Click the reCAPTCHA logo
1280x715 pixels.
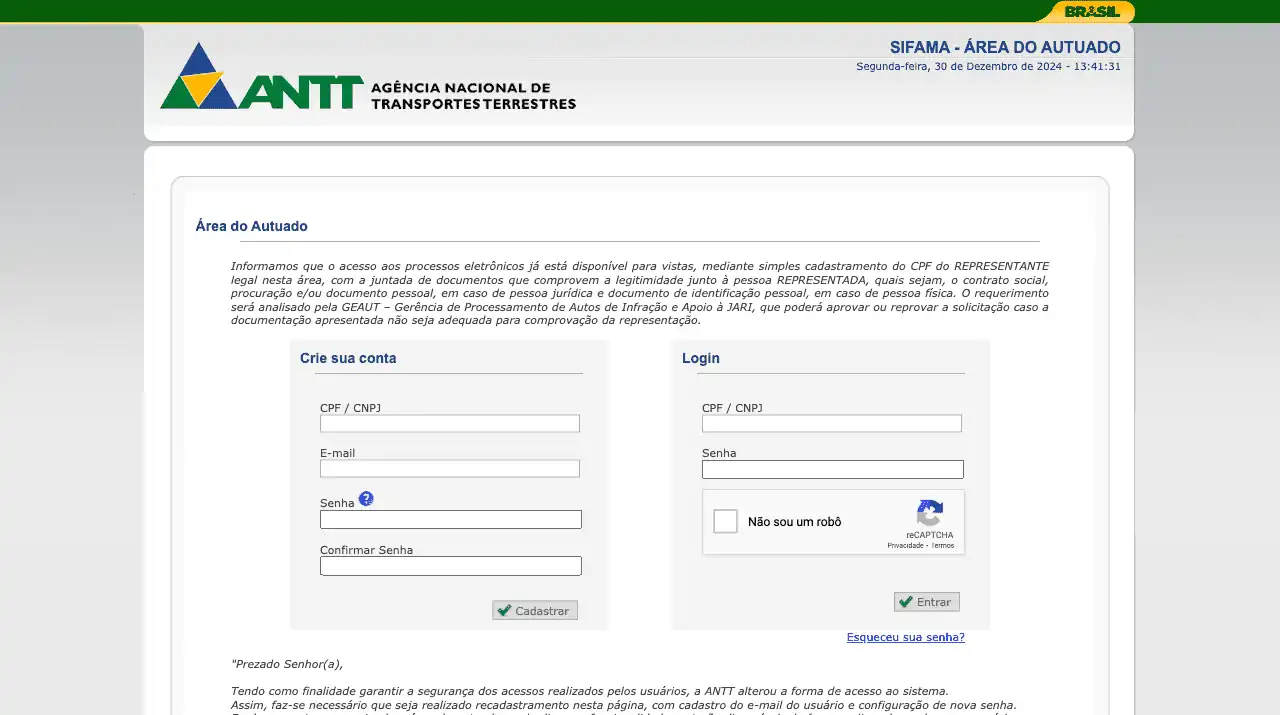coord(930,514)
